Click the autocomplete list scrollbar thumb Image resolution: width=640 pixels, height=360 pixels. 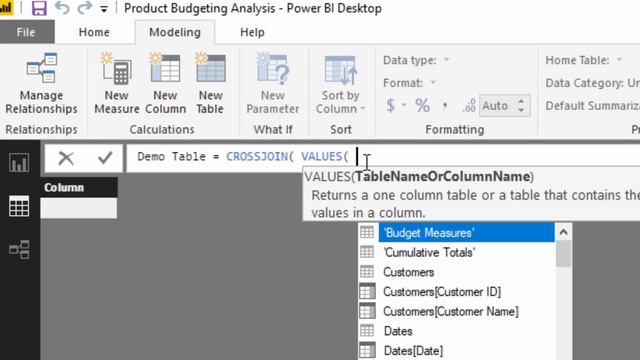pyautogui.click(x=564, y=254)
